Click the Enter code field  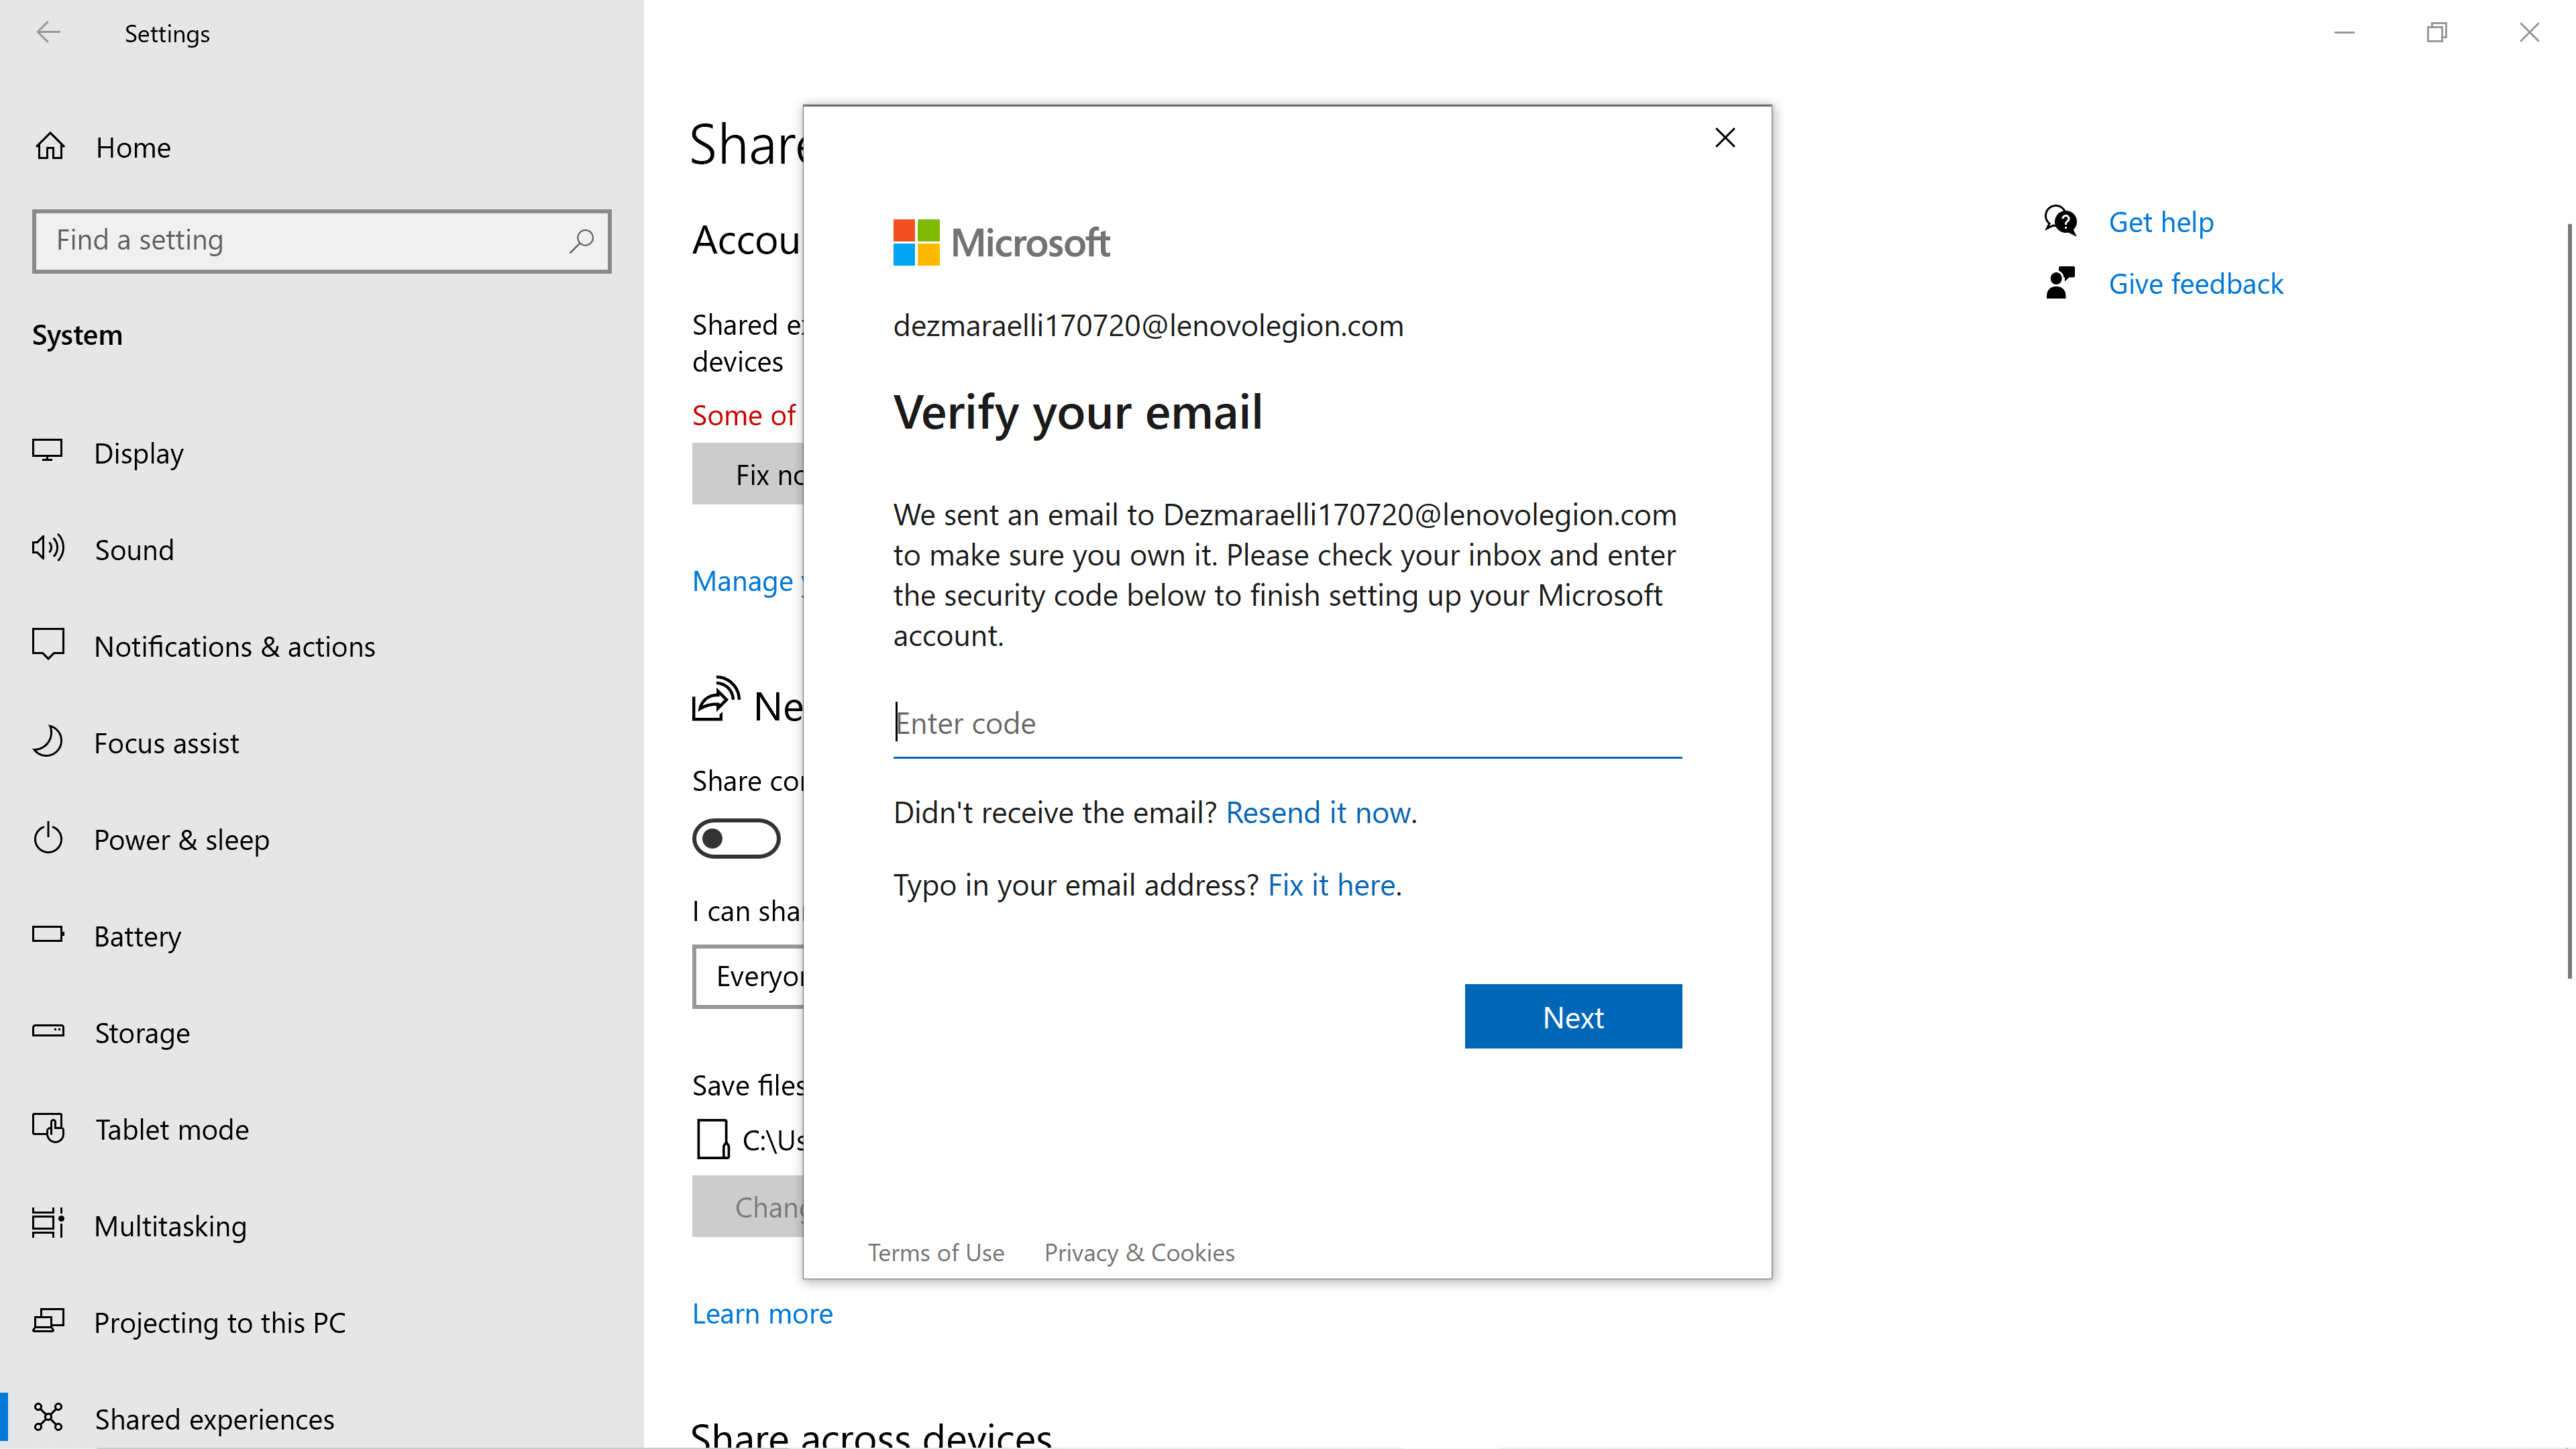click(x=1286, y=723)
